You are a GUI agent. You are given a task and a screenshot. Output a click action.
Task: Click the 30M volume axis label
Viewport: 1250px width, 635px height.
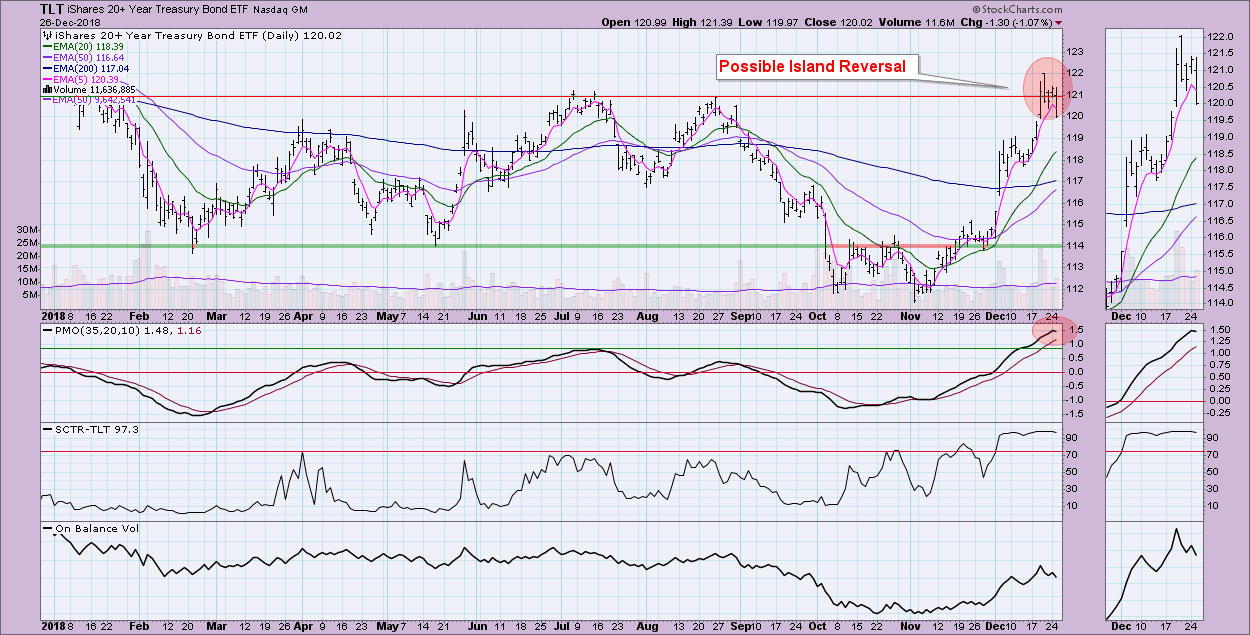[25, 229]
